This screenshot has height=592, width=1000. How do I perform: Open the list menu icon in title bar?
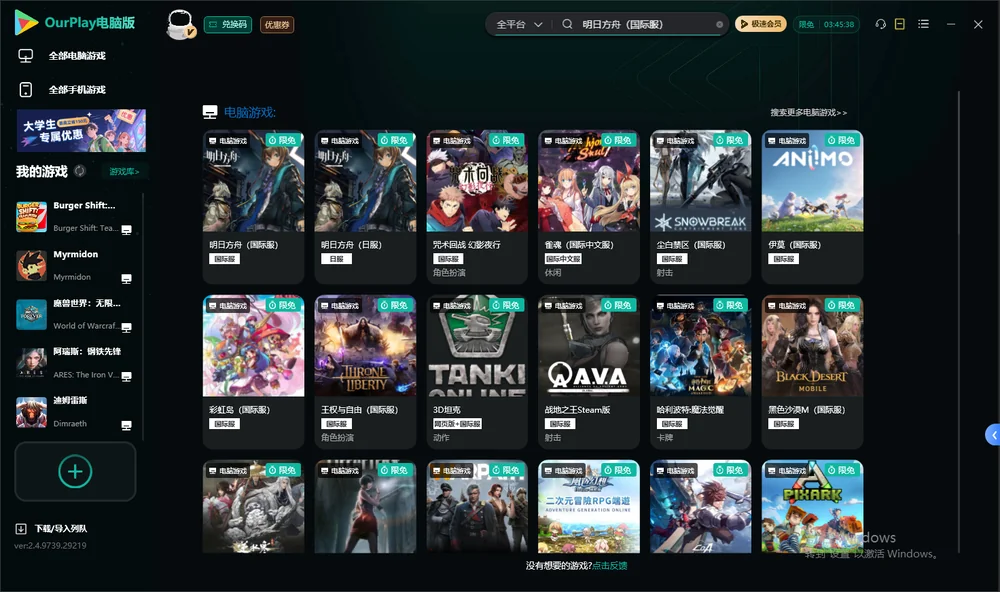923,24
